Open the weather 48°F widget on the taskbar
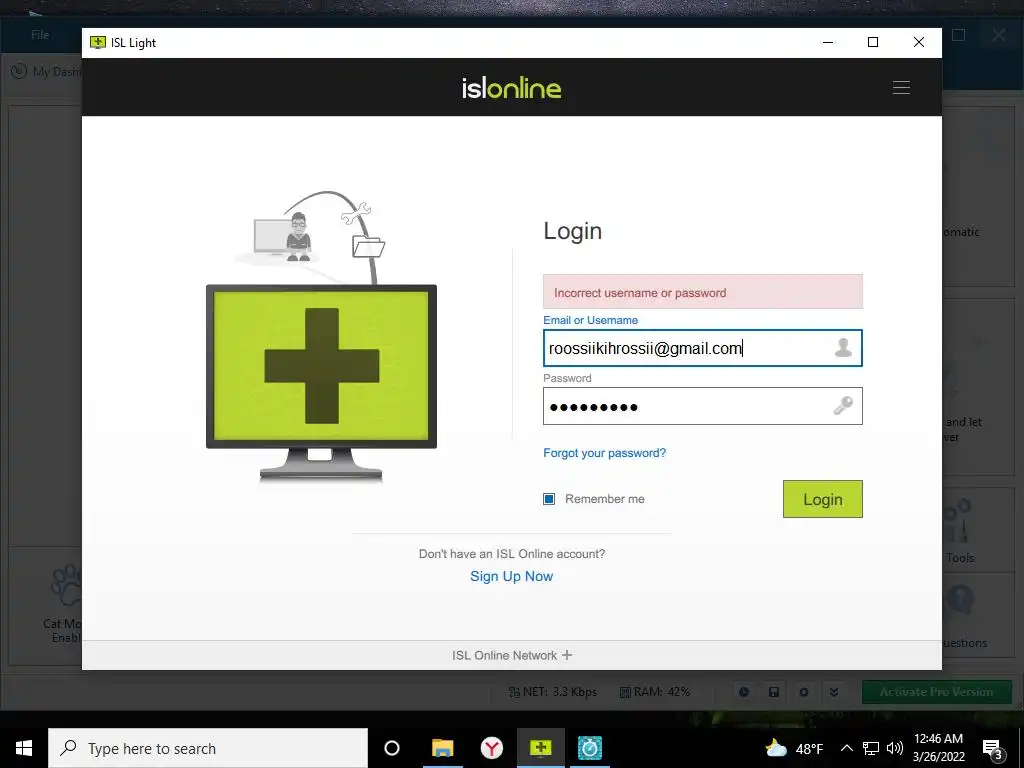This screenshot has width=1024, height=768. click(x=793, y=748)
